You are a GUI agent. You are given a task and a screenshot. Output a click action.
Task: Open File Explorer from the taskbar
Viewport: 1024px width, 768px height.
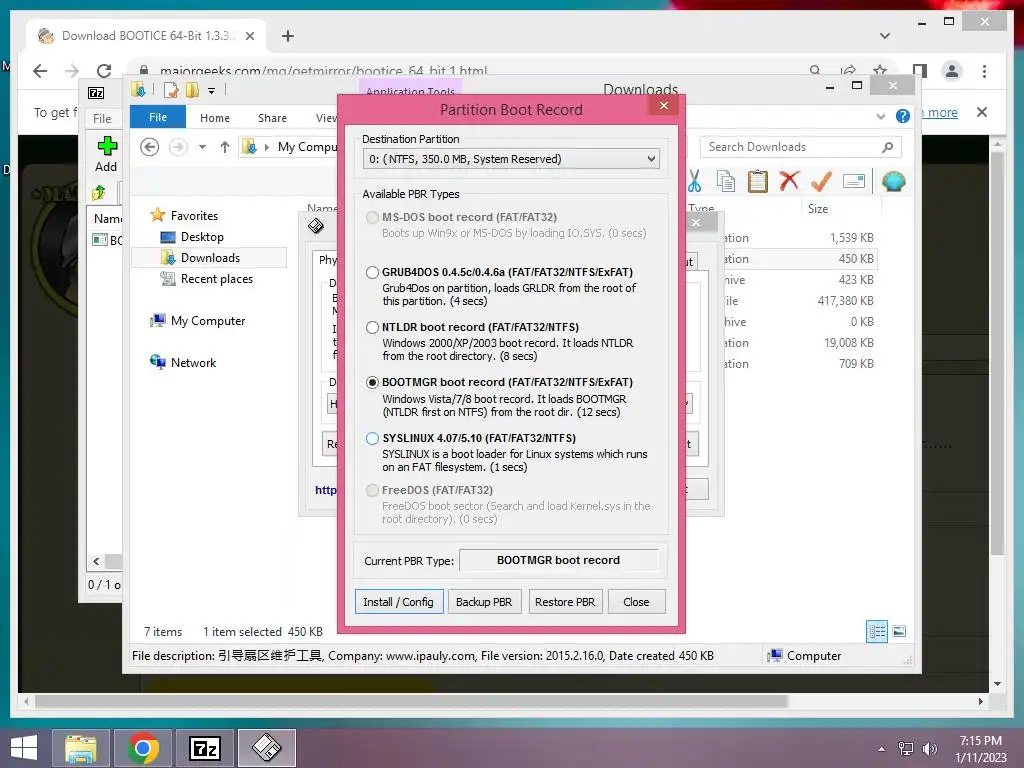(81, 748)
